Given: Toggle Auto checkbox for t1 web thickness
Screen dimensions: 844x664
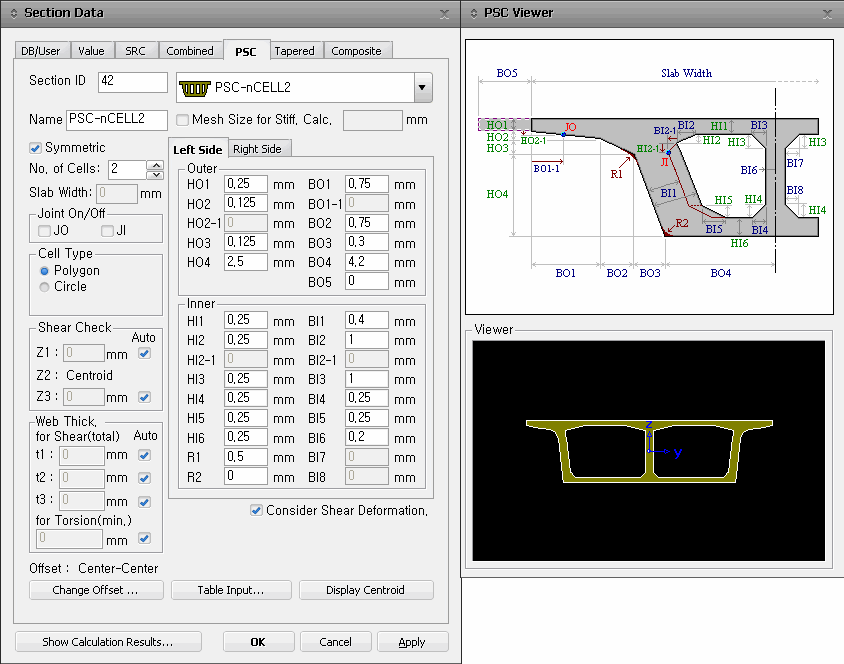Looking at the screenshot, I should point(144,456).
